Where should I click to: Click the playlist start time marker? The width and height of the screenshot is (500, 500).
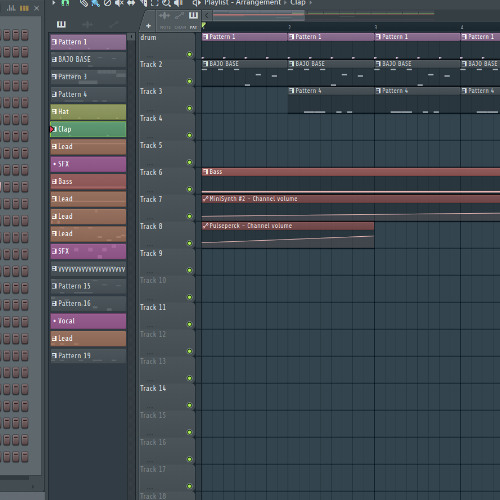click(x=204, y=25)
